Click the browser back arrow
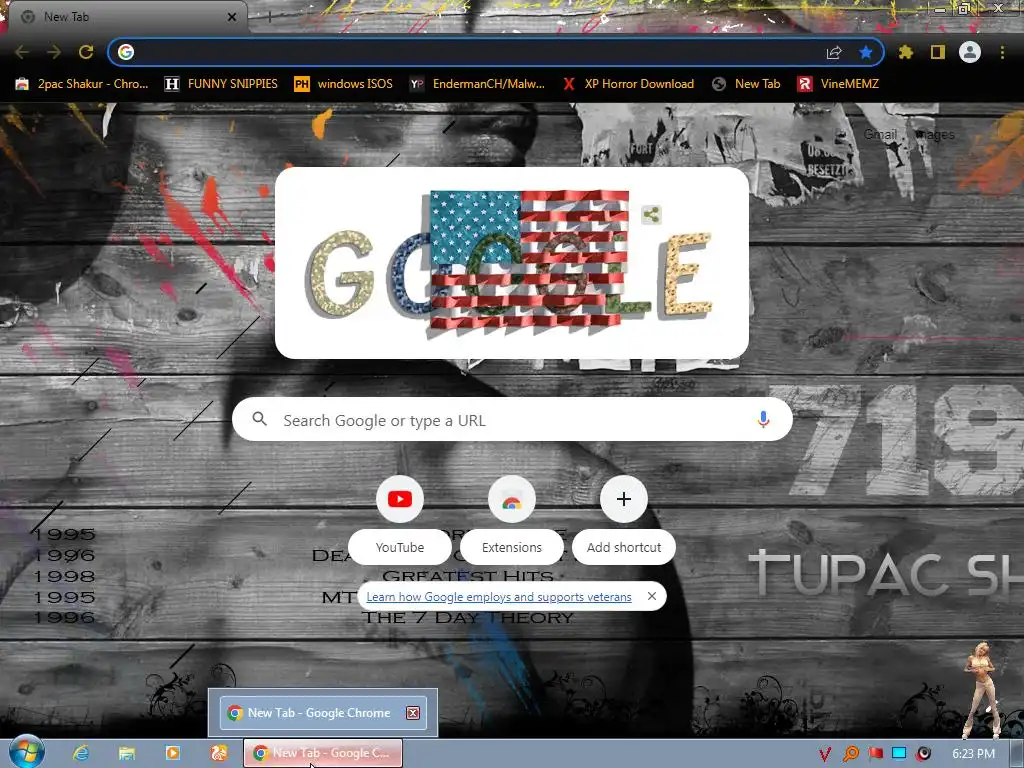This screenshot has height=768, width=1024. [x=22, y=52]
